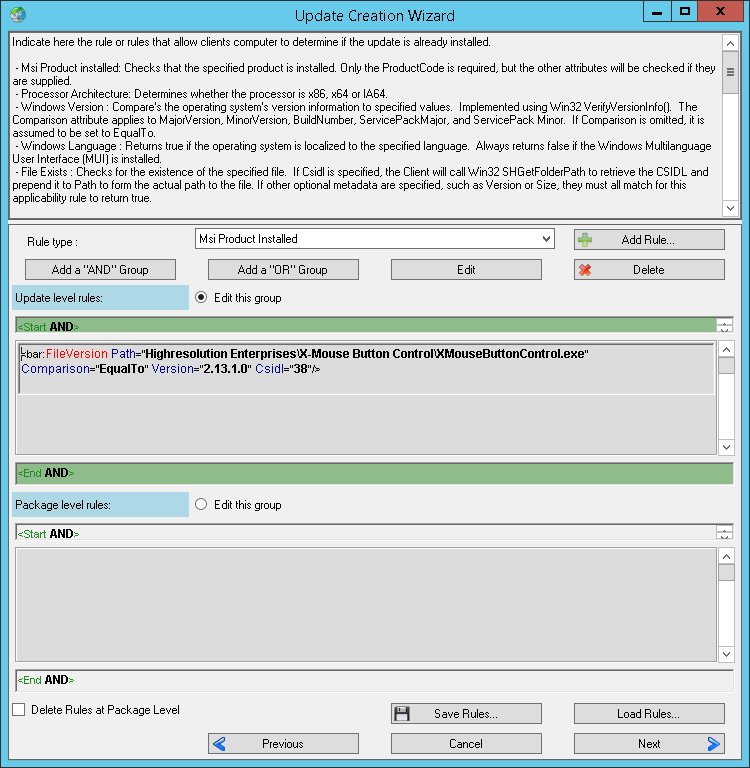This screenshot has width=750, height=768.
Task: Click stepper on Package level Start AND bar
Action: (725, 533)
